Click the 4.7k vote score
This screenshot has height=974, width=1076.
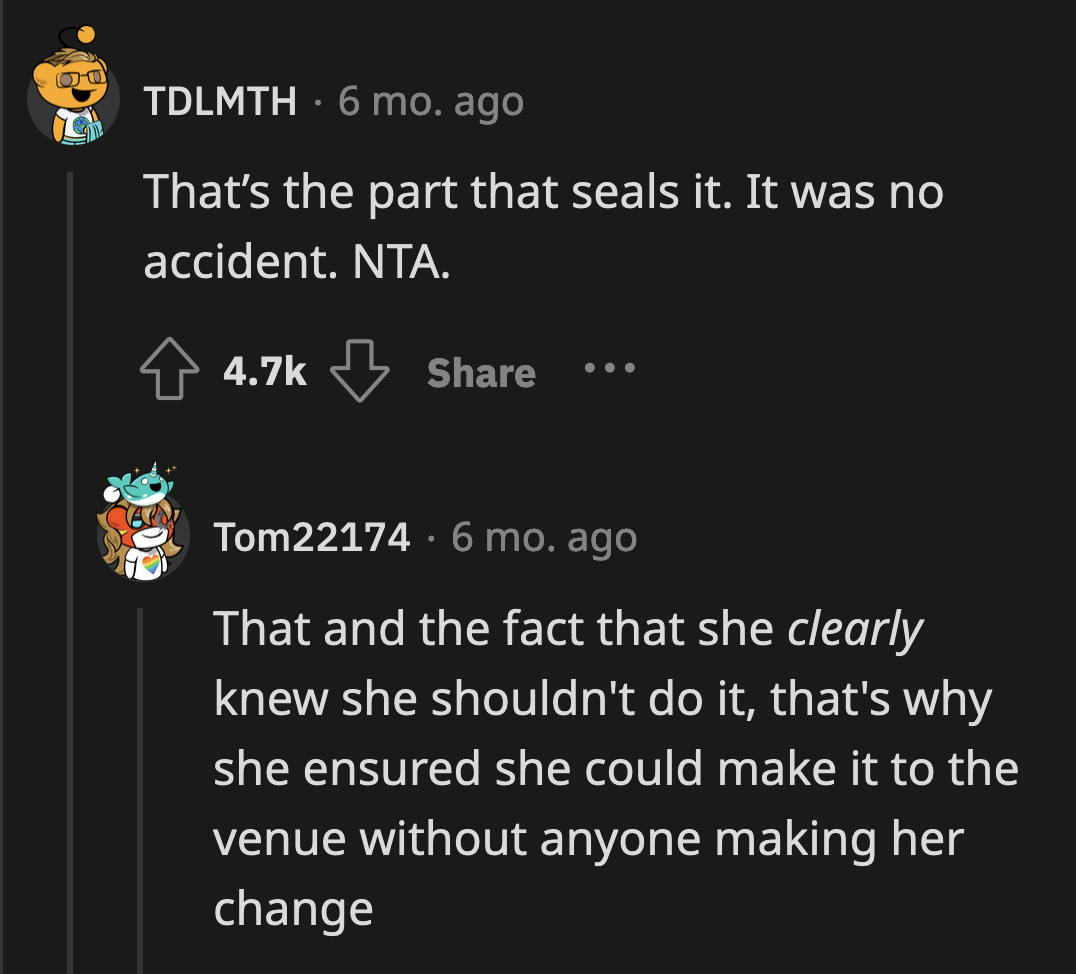[x=264, y=373]
